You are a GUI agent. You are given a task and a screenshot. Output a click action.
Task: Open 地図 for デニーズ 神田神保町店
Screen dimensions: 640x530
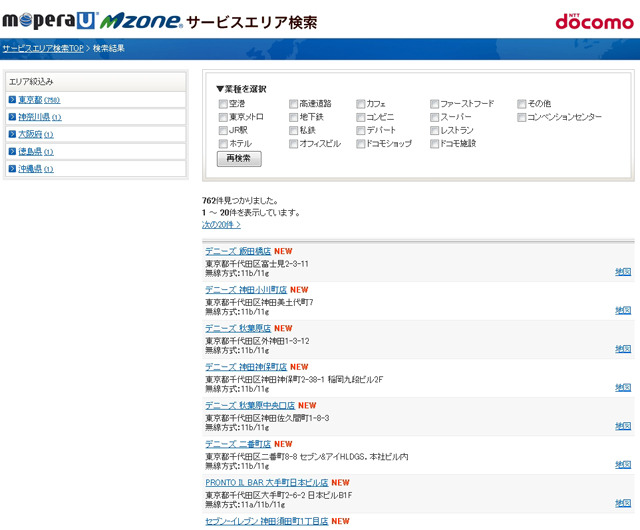[623, 387]
